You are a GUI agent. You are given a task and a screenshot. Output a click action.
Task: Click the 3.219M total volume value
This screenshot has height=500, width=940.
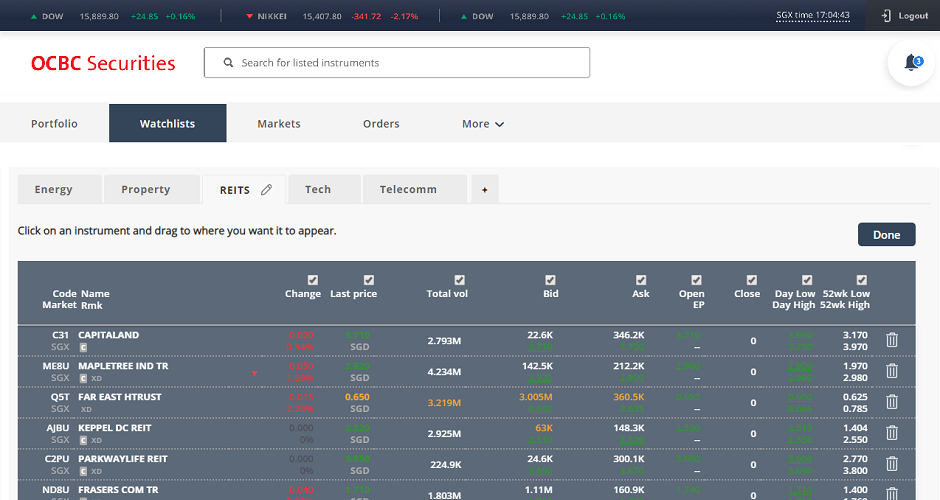444,403
